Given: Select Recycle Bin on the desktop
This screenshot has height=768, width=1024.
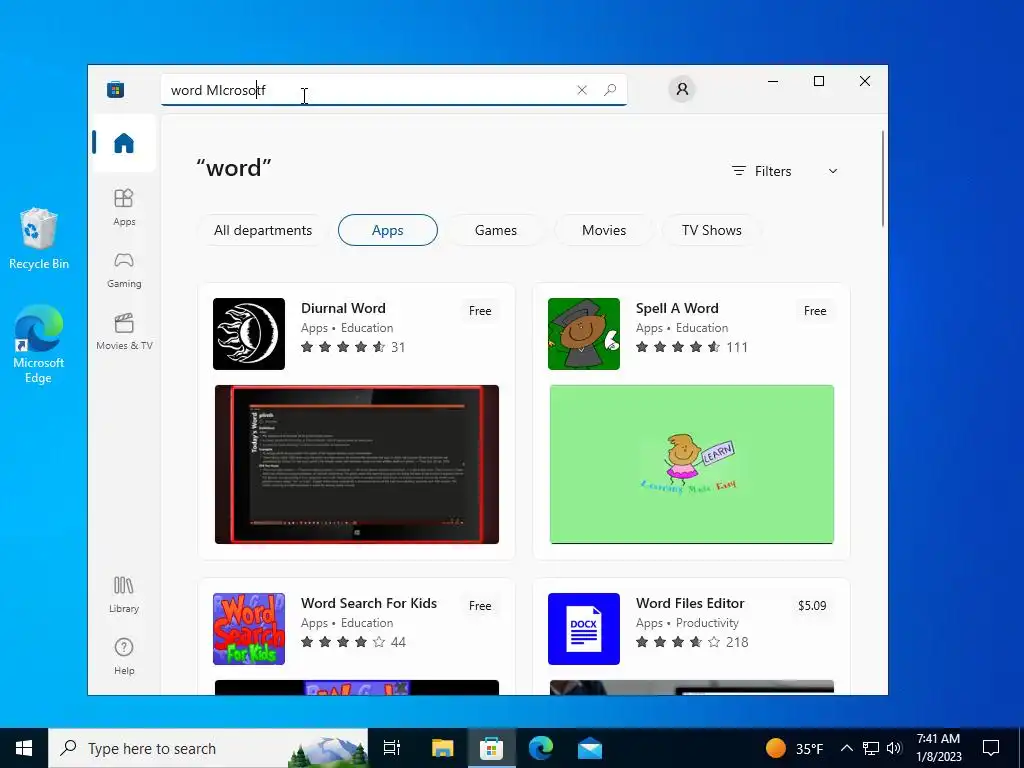Looking at the screenshot, I should [39, 238].
